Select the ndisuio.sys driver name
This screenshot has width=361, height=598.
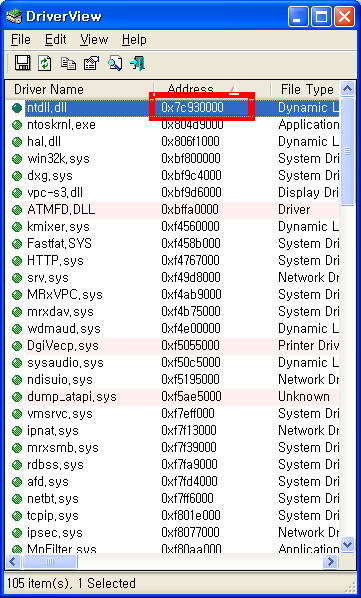60,380
